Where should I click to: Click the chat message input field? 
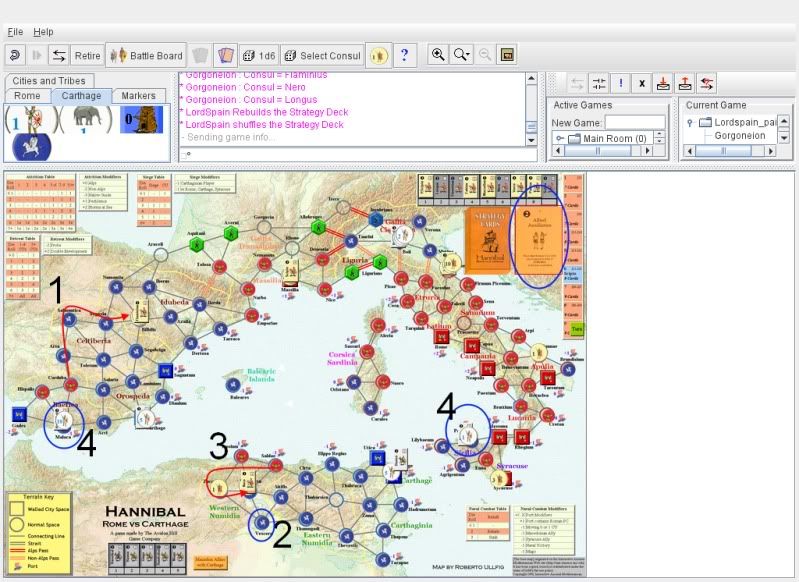(358, 154)
